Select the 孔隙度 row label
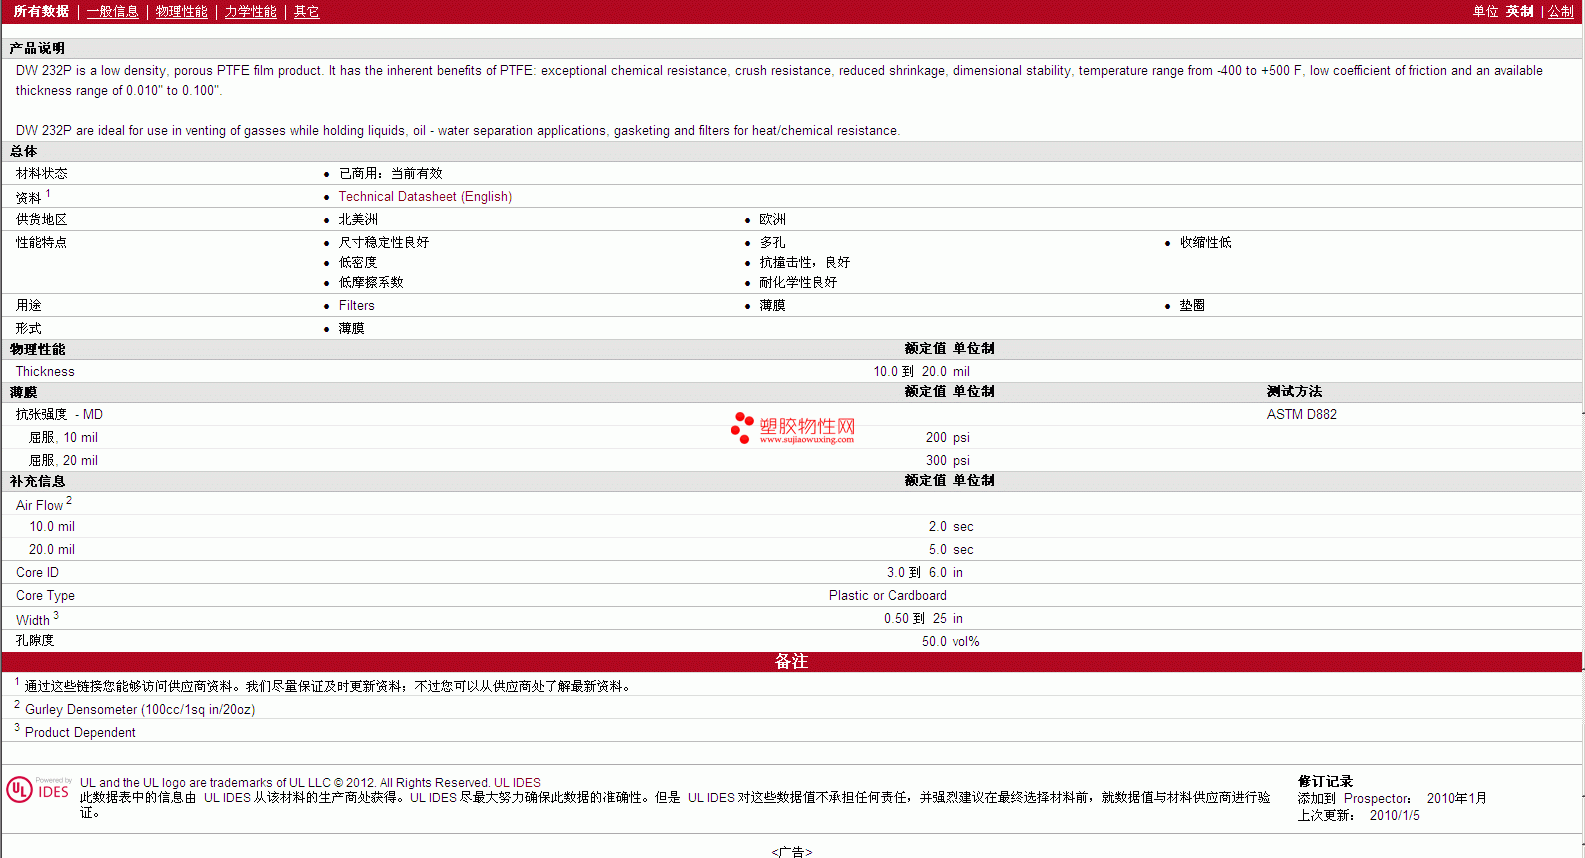1585x858 pixels. pyautogui.click(x=35, y=641)
